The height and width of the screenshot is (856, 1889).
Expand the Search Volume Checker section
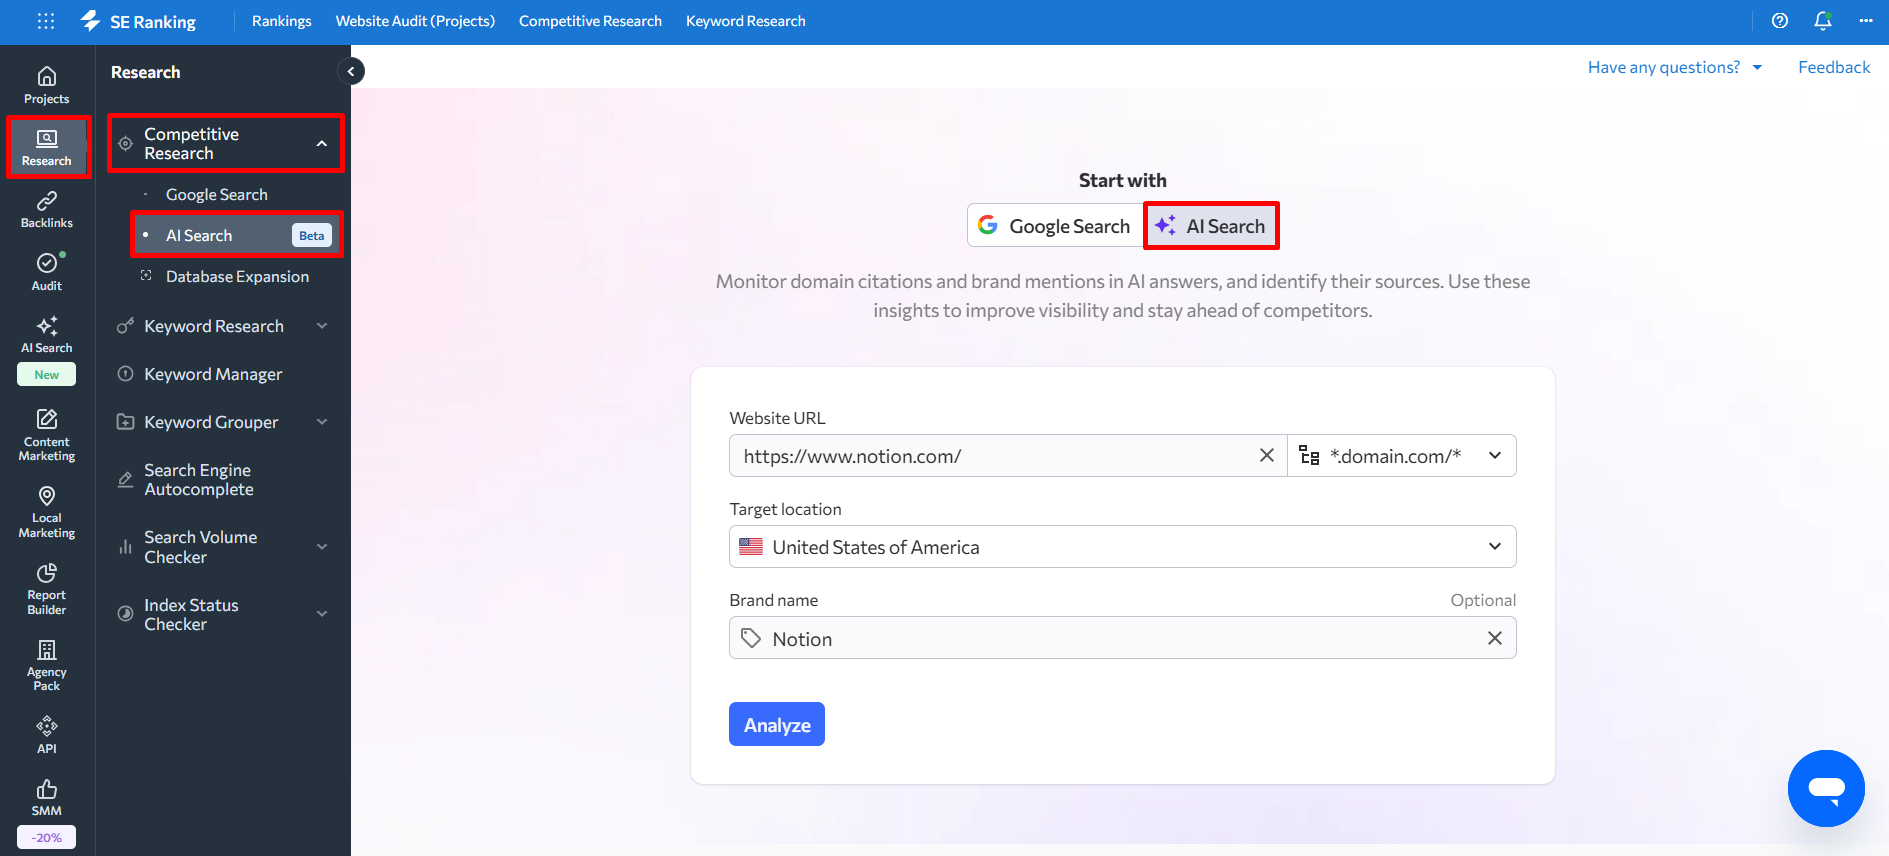click(322, 547)
